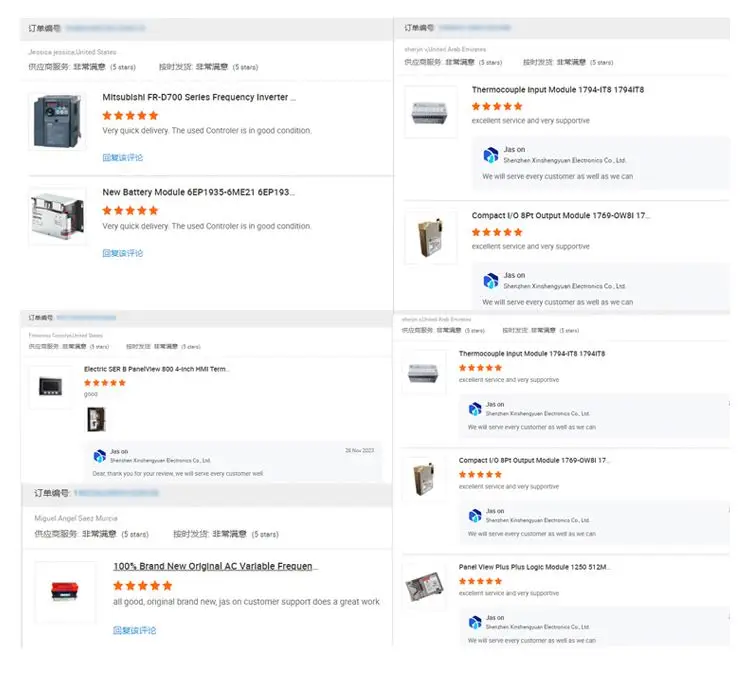Open the red AC variable frequency drive image
750x675 pixels.
point(65,590)
